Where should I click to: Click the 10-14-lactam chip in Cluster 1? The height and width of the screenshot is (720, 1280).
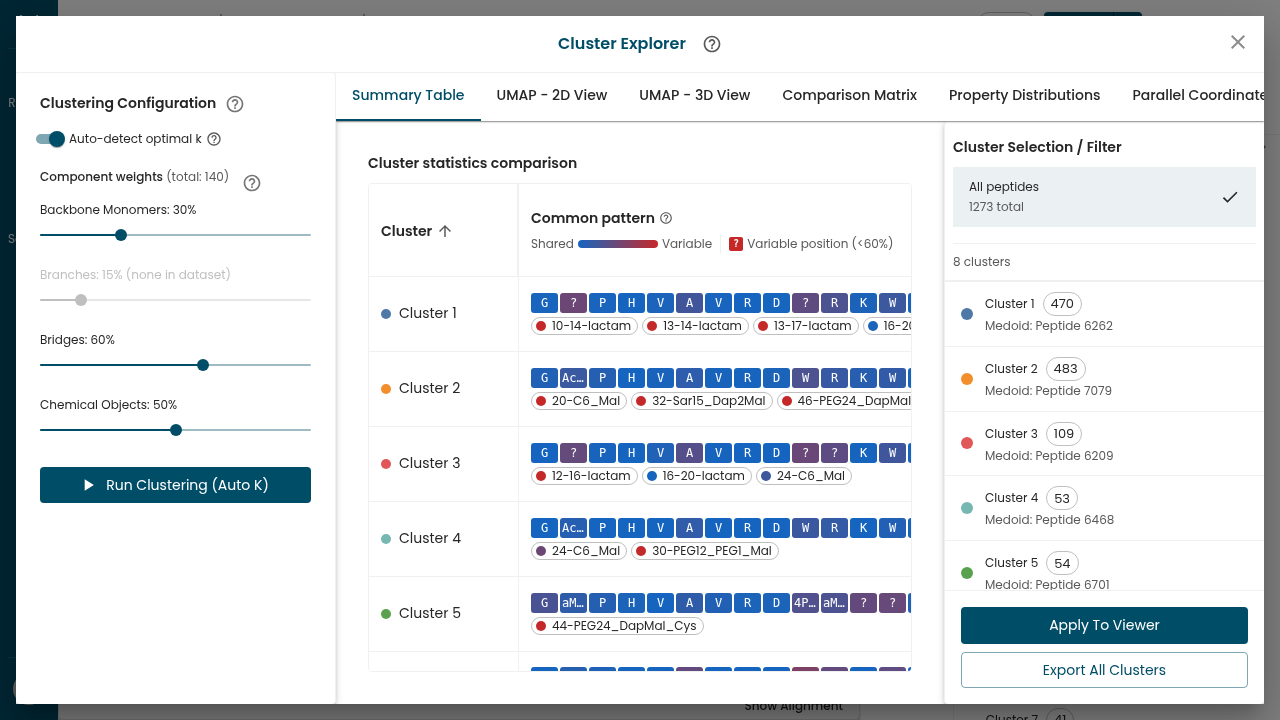click(x=584, y=326)
